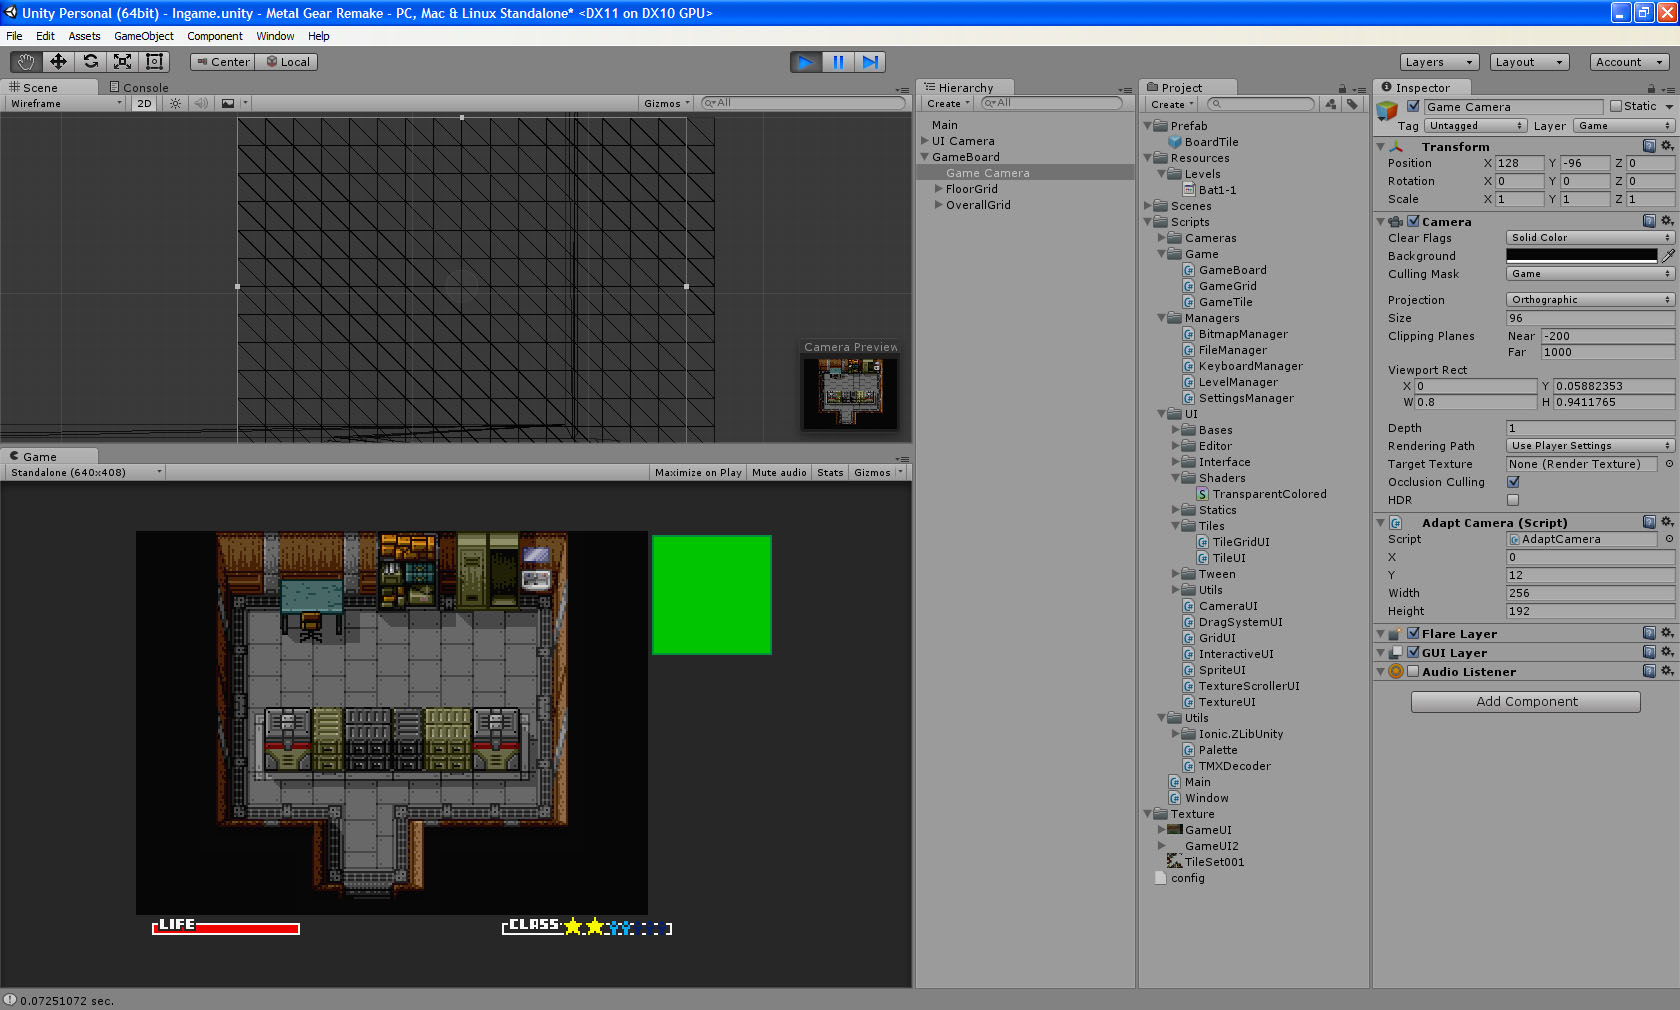Open Rendering Path dropdown
Viewport: 1680px width, 1010px height.
coord(1590,446)
